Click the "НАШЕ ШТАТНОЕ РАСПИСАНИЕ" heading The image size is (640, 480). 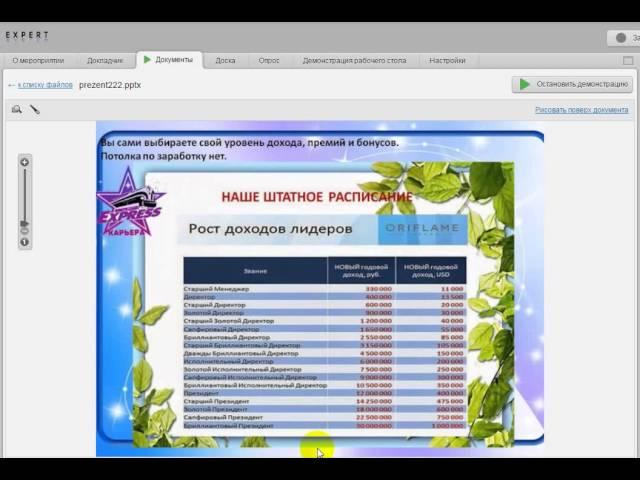click(317, 197)
